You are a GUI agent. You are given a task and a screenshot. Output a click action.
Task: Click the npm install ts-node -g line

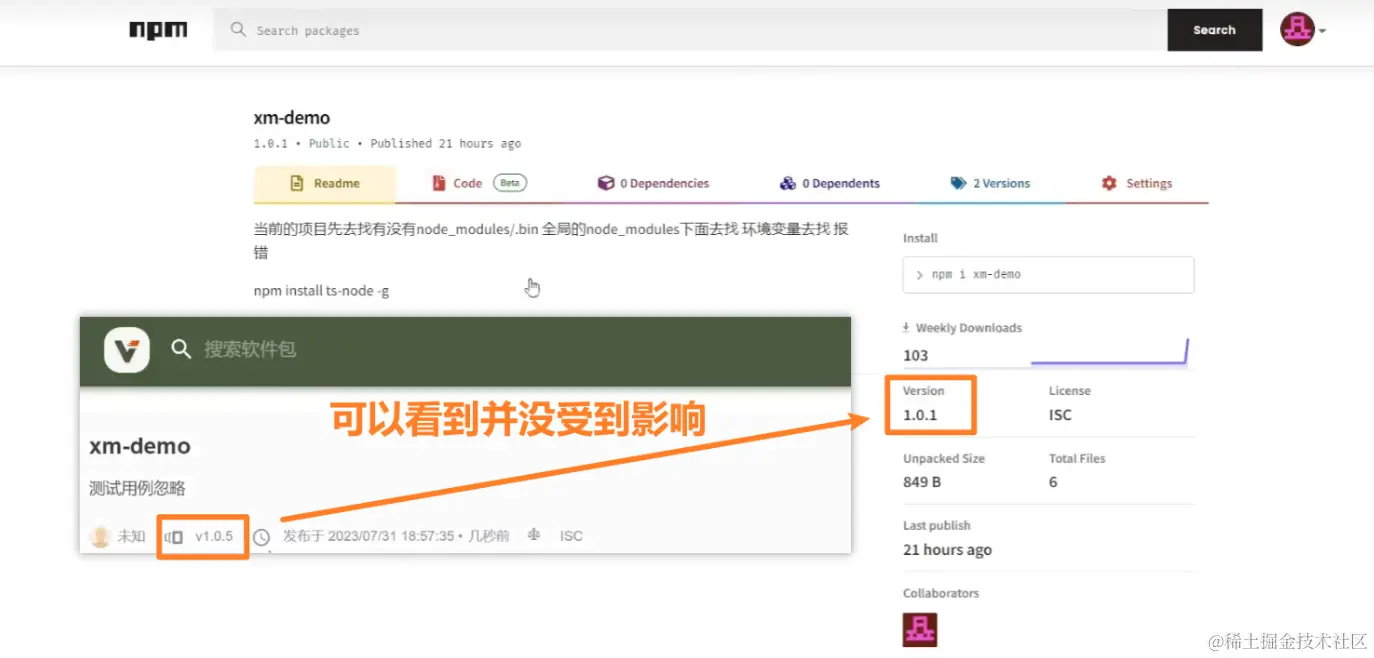coord(322,291)
